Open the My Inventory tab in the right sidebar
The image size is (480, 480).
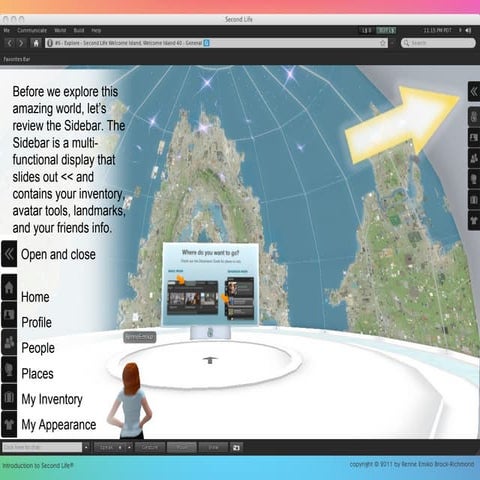pos(474,199)
